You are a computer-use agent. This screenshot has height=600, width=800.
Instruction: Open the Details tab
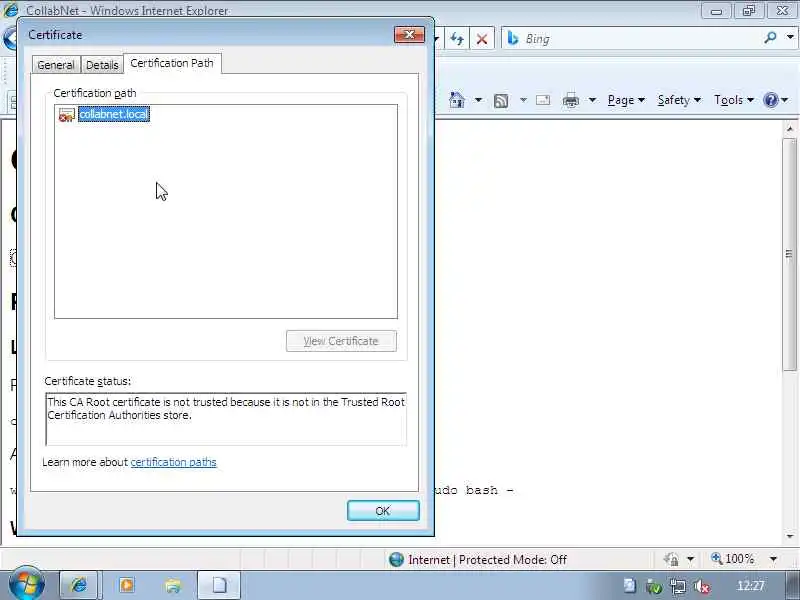click(x=102, y=65)
